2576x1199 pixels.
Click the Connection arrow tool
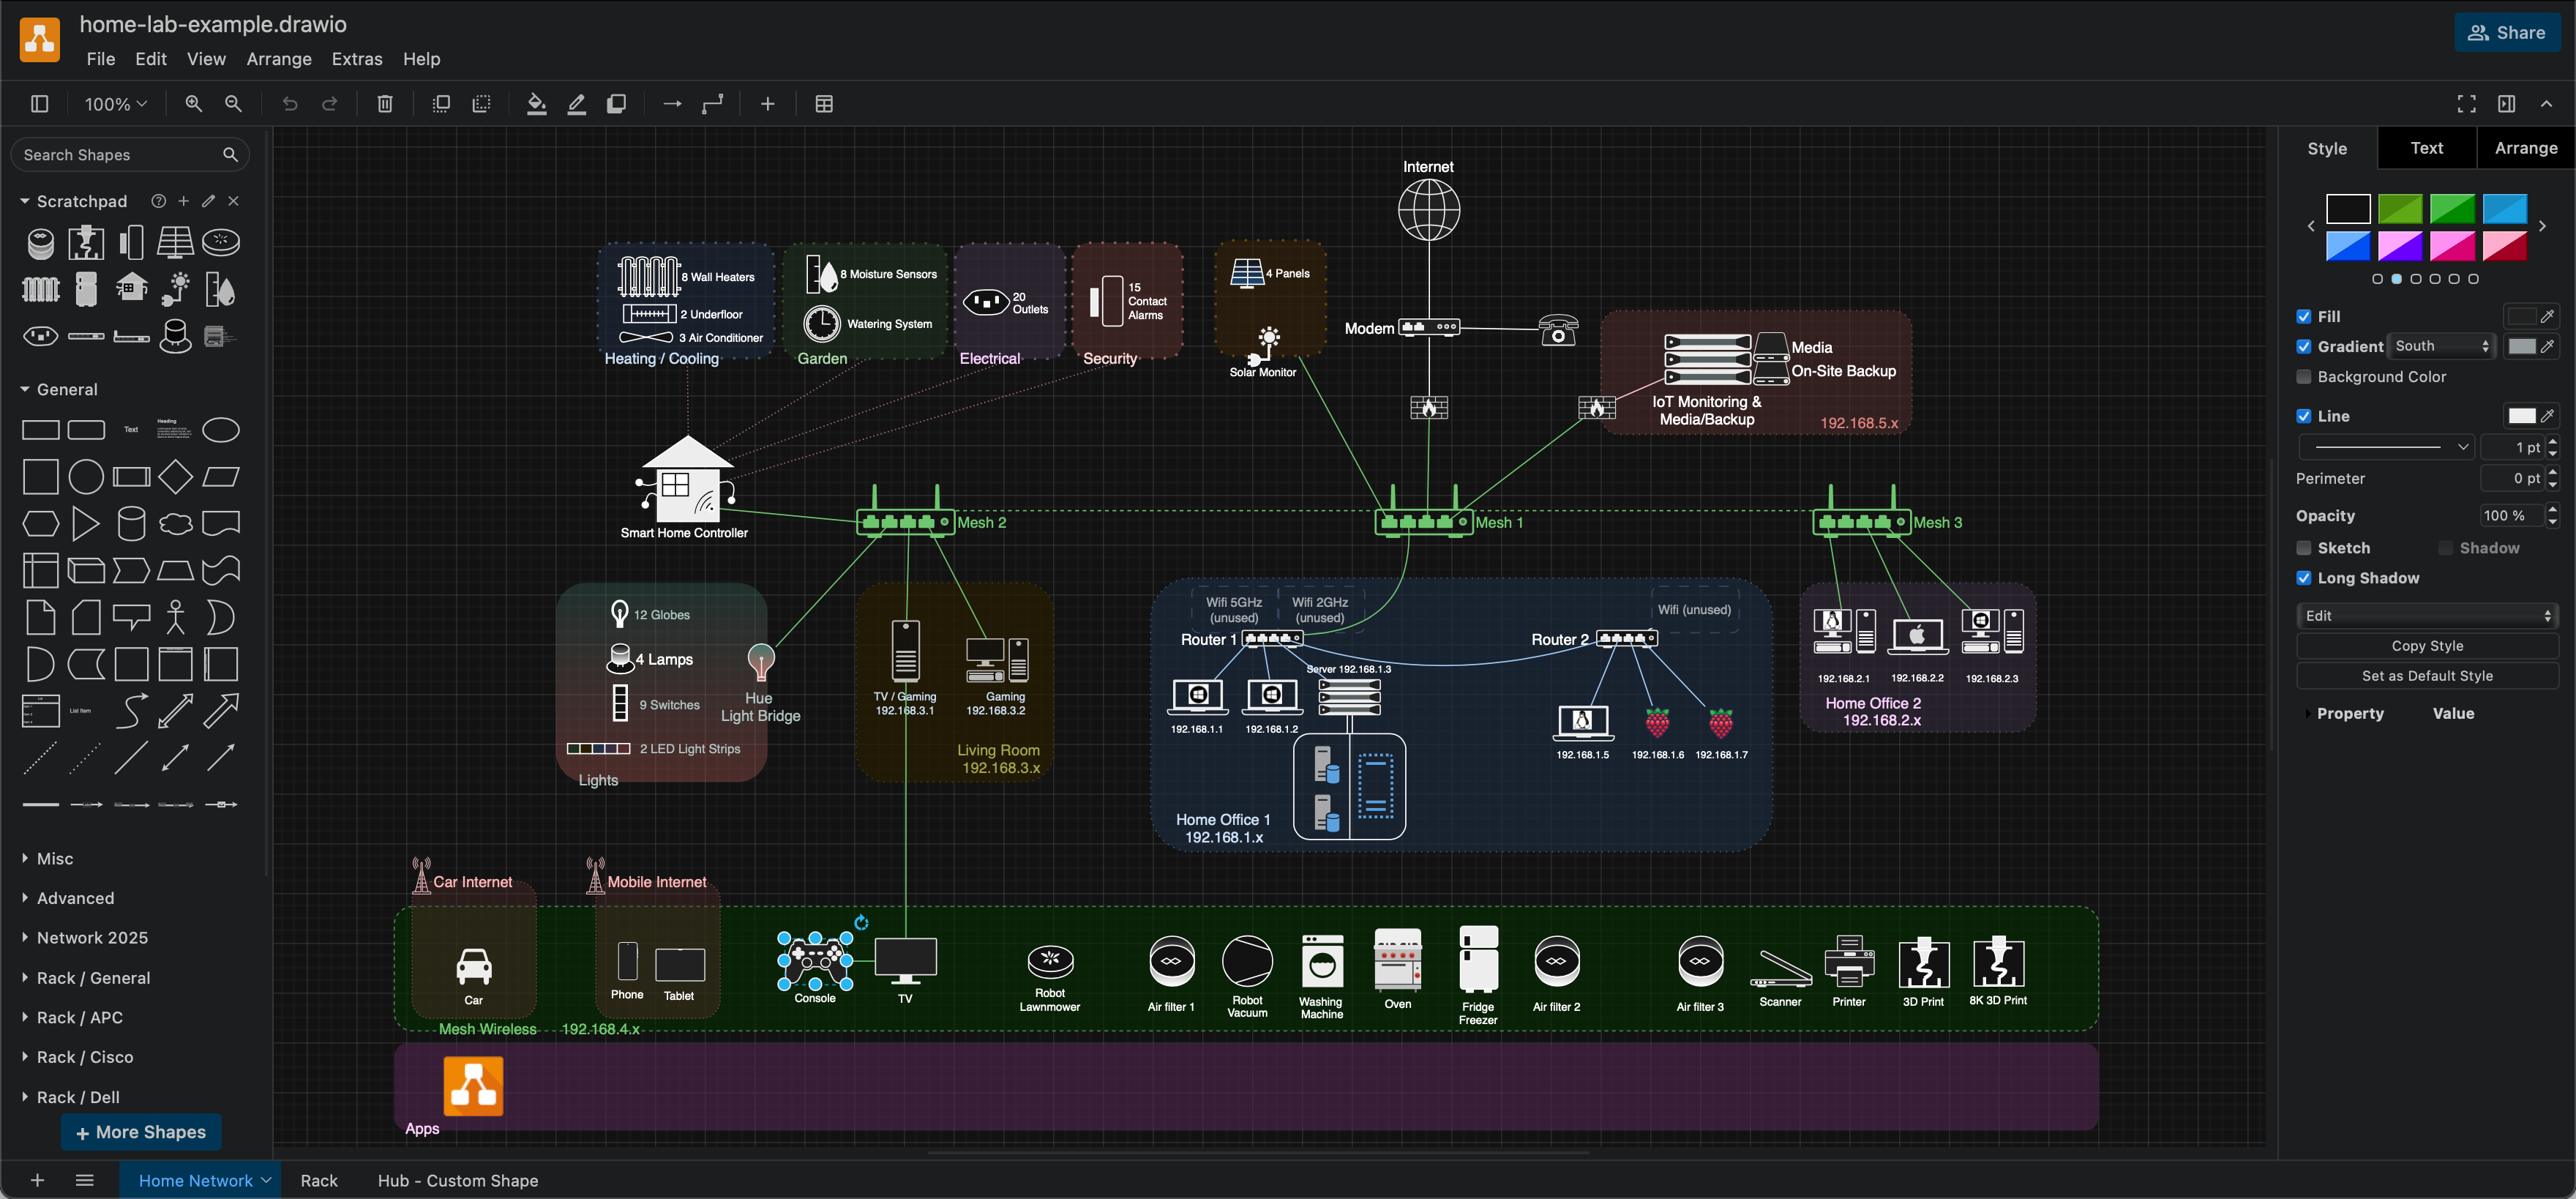click(x=671, y=103)
